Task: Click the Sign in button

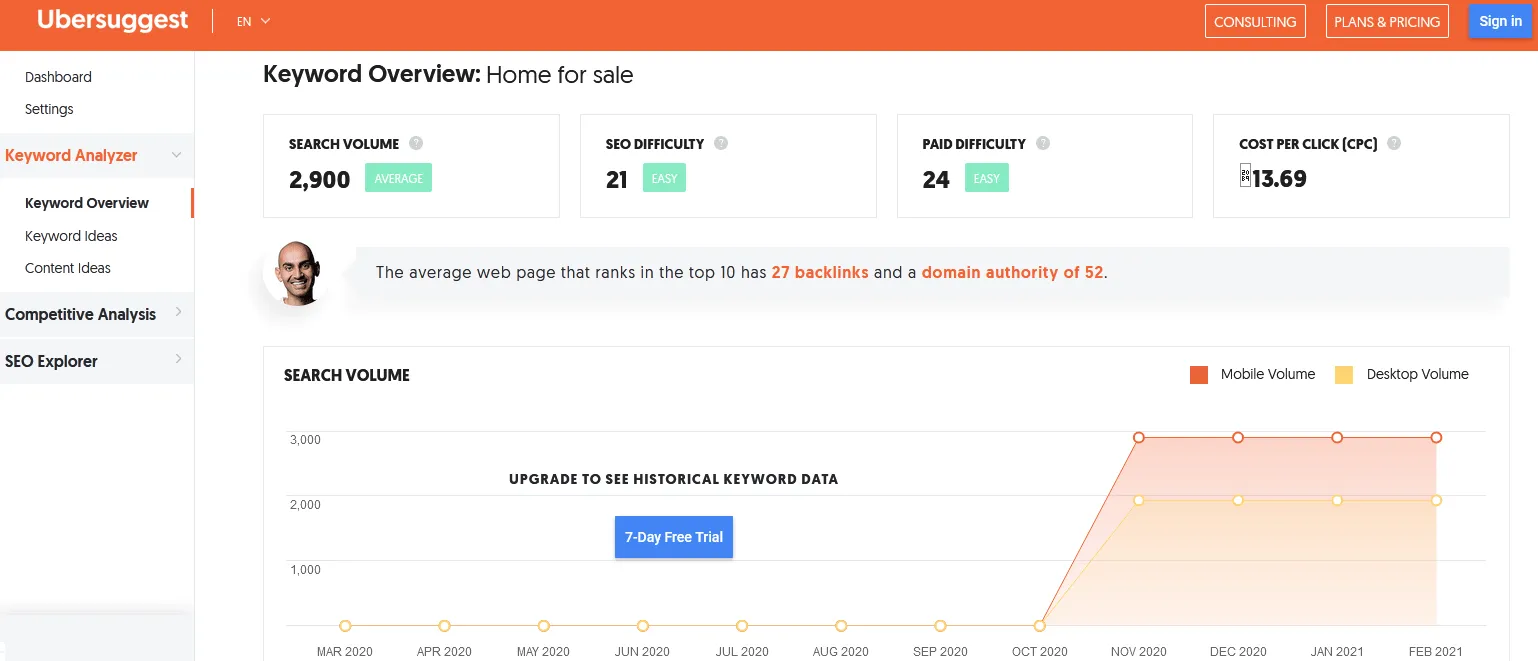Action: click(x=1500, y=21)
